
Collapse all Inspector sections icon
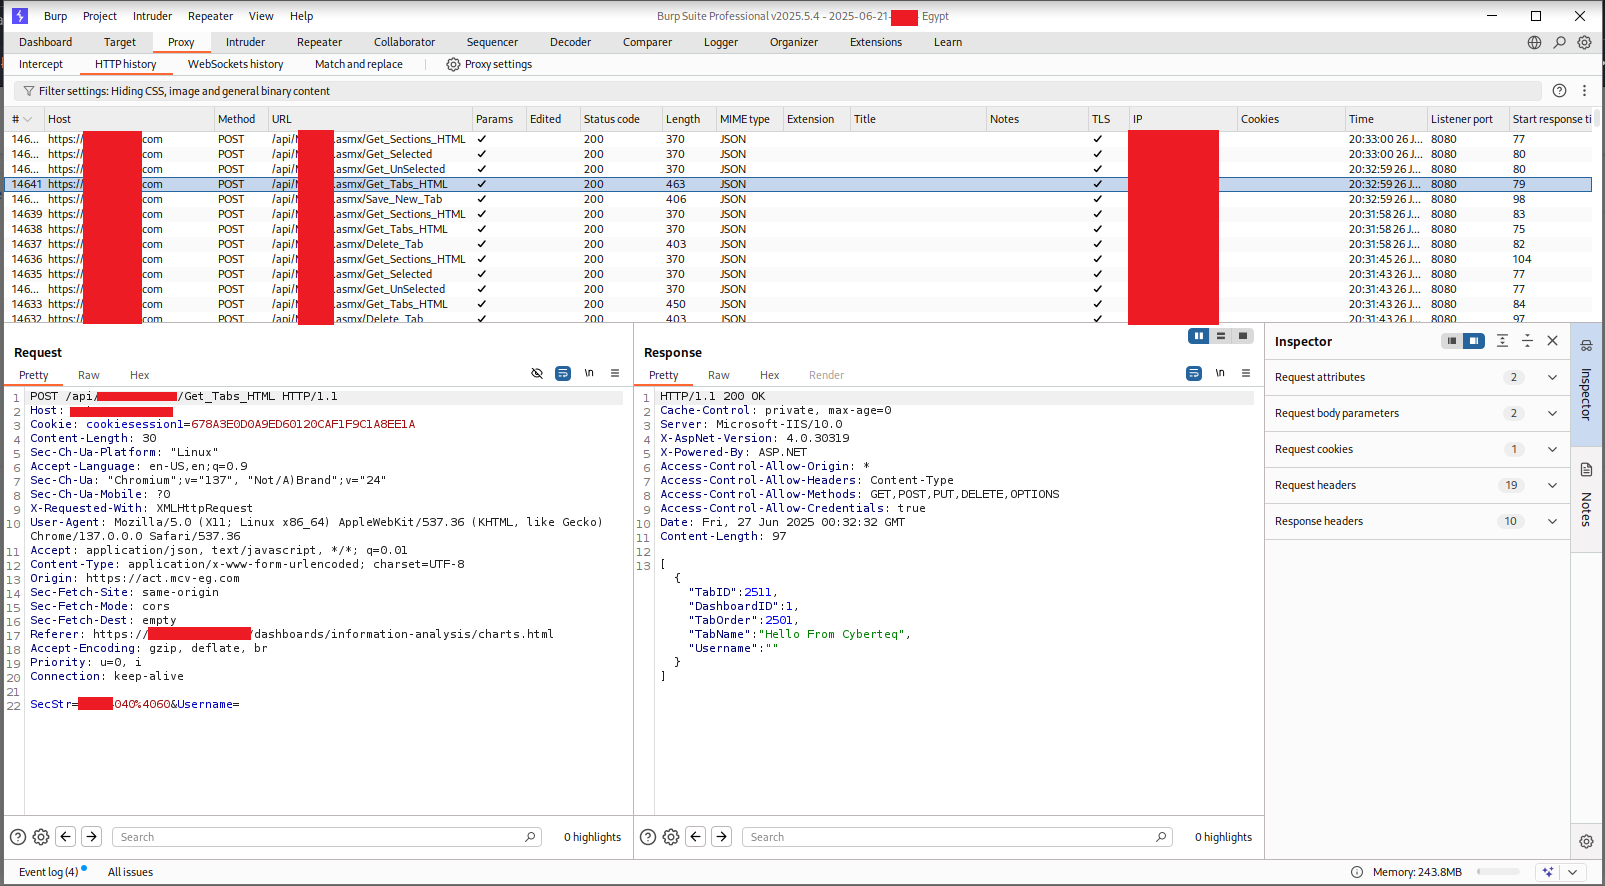click(x=1527, y=341)
